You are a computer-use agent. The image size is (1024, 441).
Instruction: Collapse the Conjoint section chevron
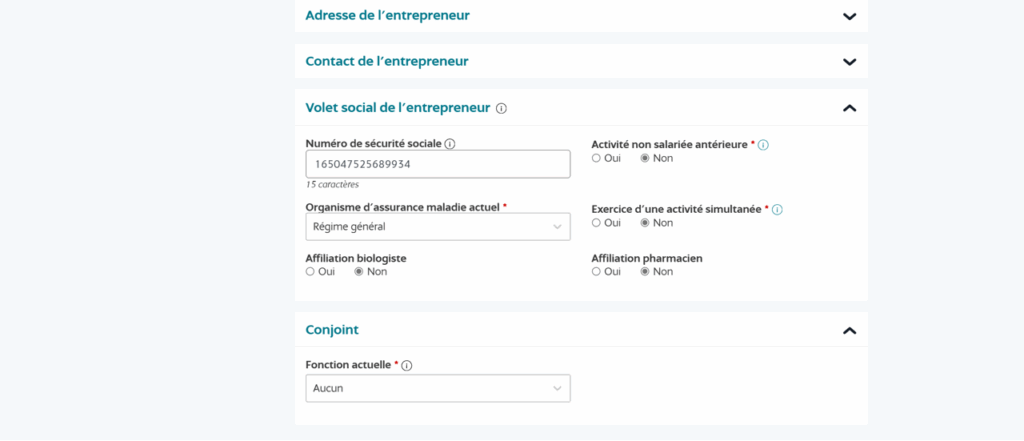849,330
